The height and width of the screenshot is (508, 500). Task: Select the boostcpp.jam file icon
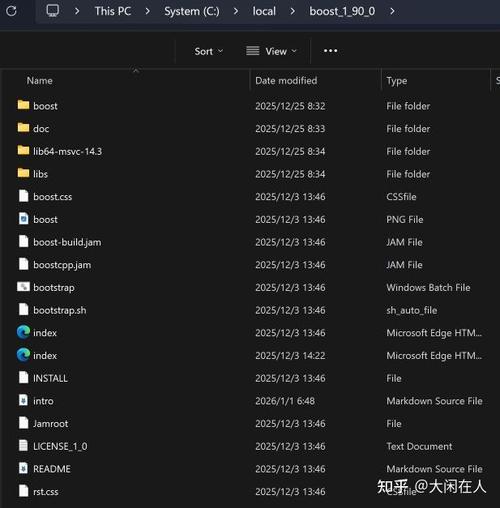[23, 264]
